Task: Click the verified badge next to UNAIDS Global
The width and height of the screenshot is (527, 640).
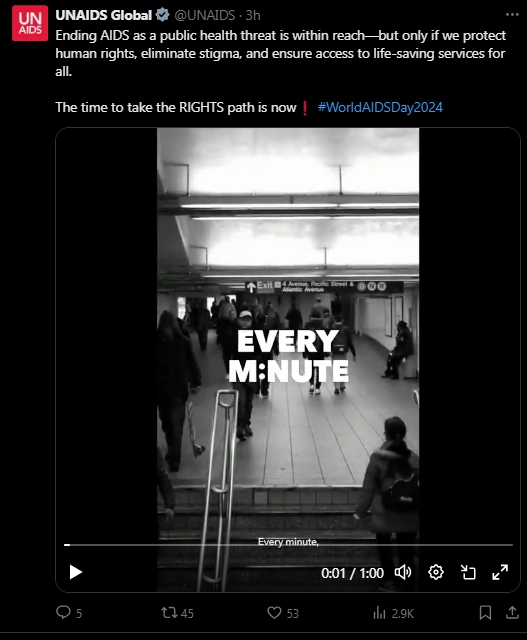Action: click(x=162, y=15)
